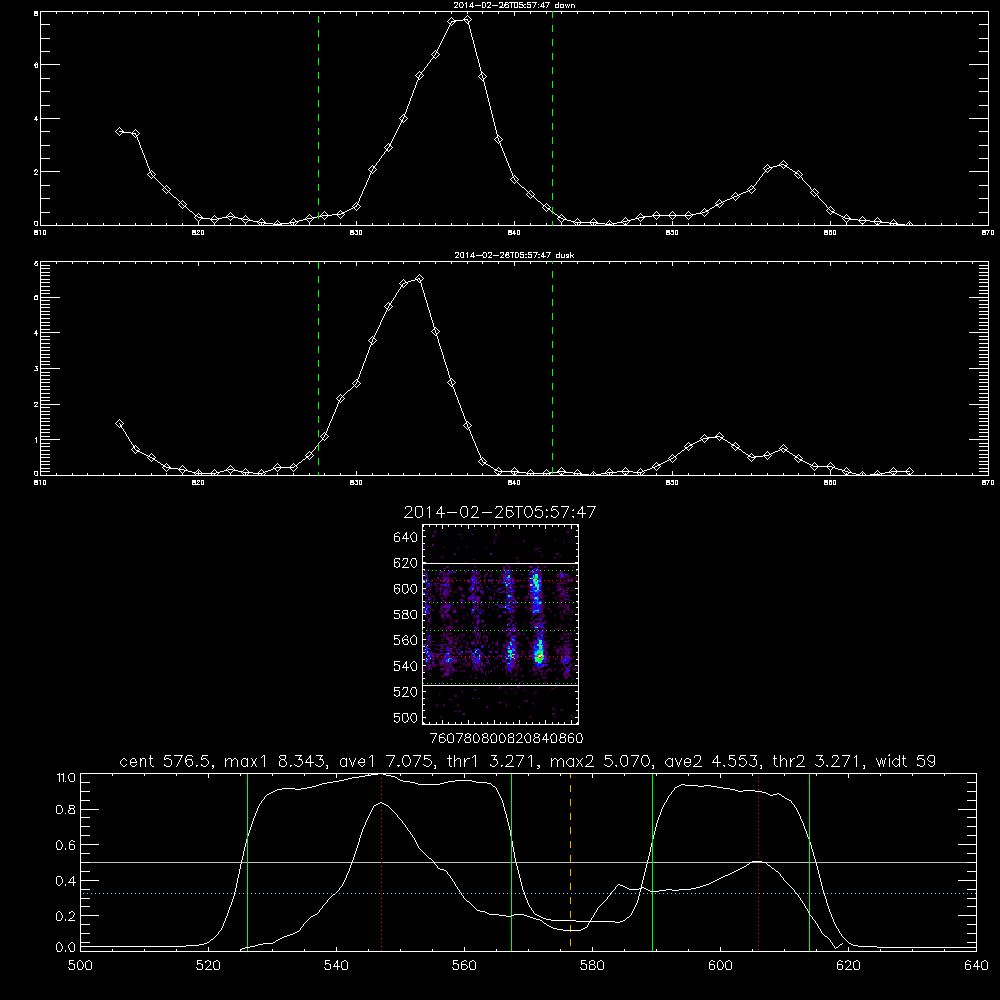Select the orange dashed center line in bottom plot
The image size is (1000, 1000).
[x=570, y=861]
